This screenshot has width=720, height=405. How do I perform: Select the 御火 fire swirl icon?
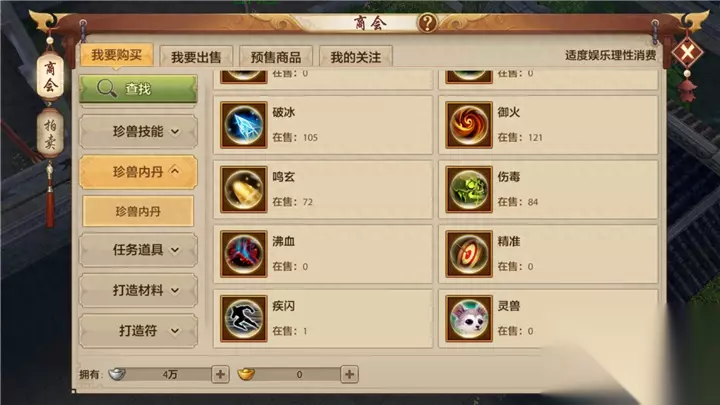click(469, 125)
